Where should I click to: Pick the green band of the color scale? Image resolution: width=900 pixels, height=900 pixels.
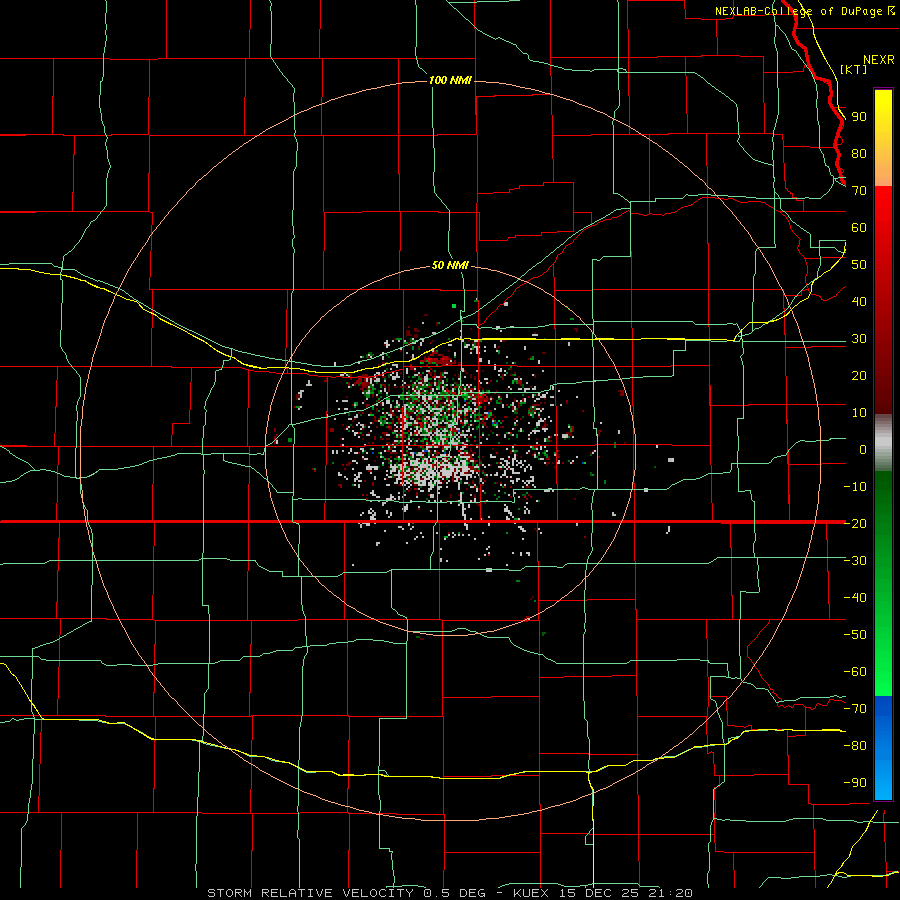point(883,583)
